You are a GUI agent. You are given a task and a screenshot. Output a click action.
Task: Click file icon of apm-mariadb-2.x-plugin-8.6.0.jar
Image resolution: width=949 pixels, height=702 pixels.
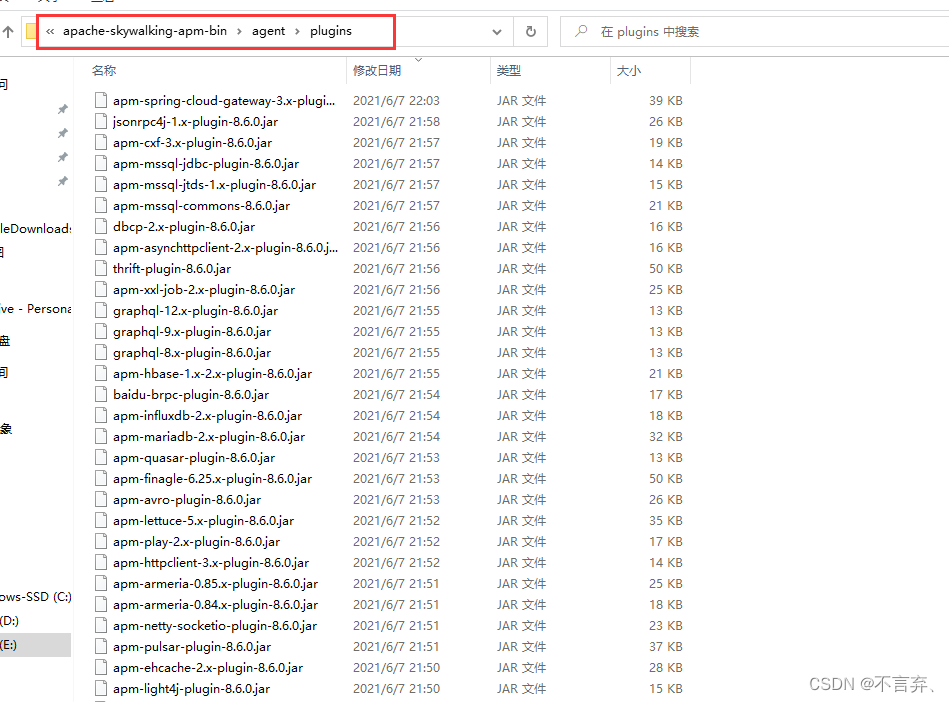[x=101, y=437]
